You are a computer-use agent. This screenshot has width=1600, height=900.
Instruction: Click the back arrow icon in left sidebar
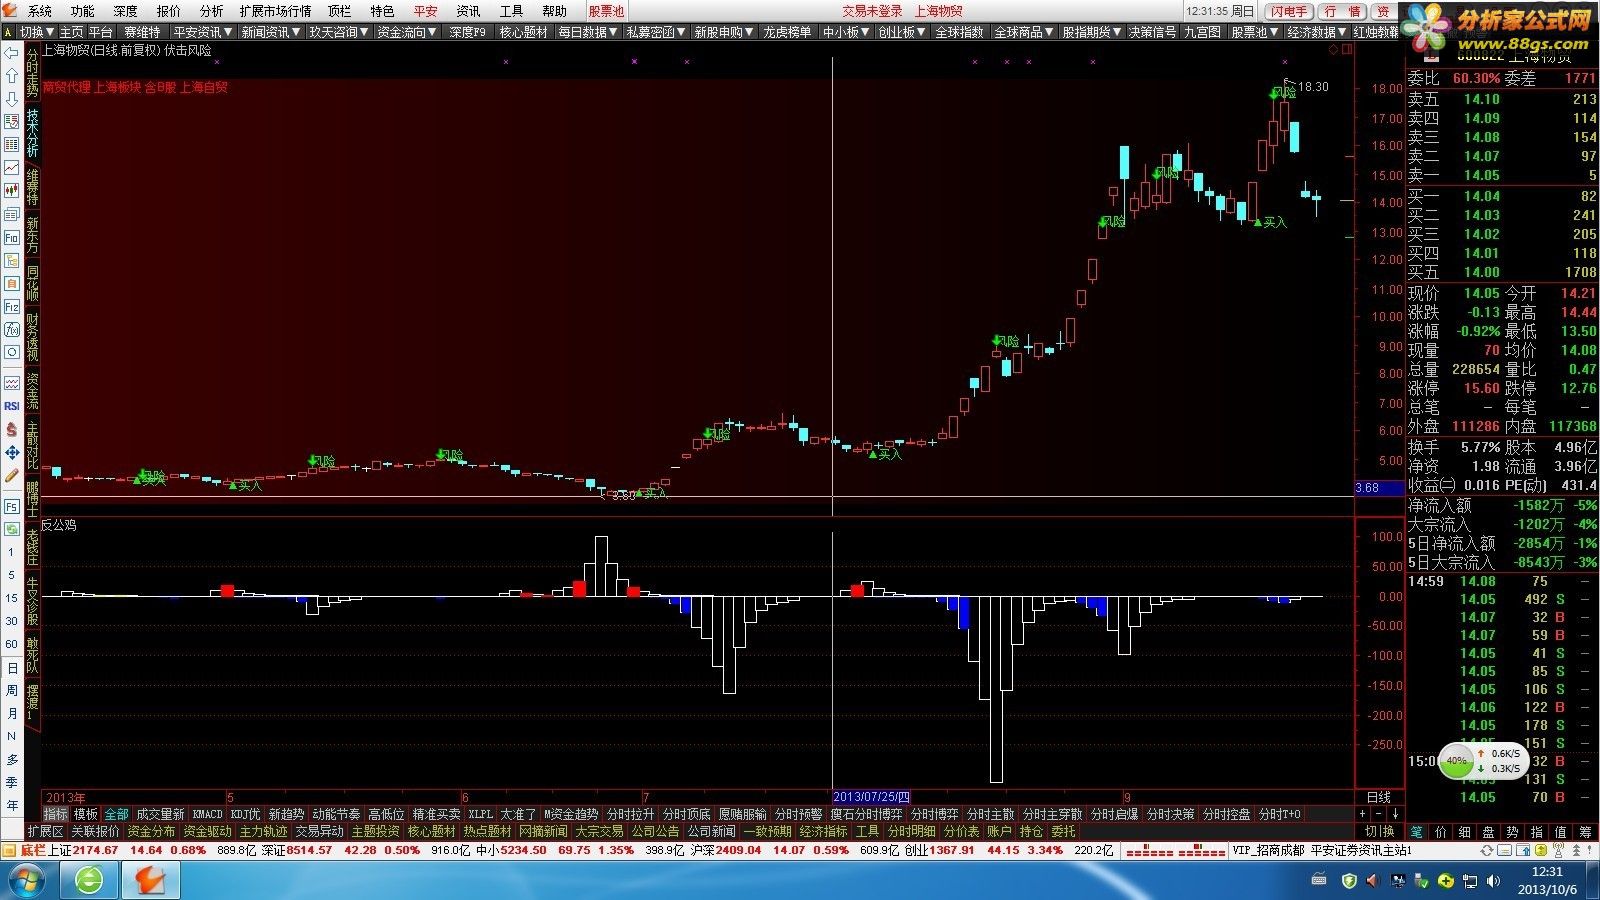tap(12, 53)
